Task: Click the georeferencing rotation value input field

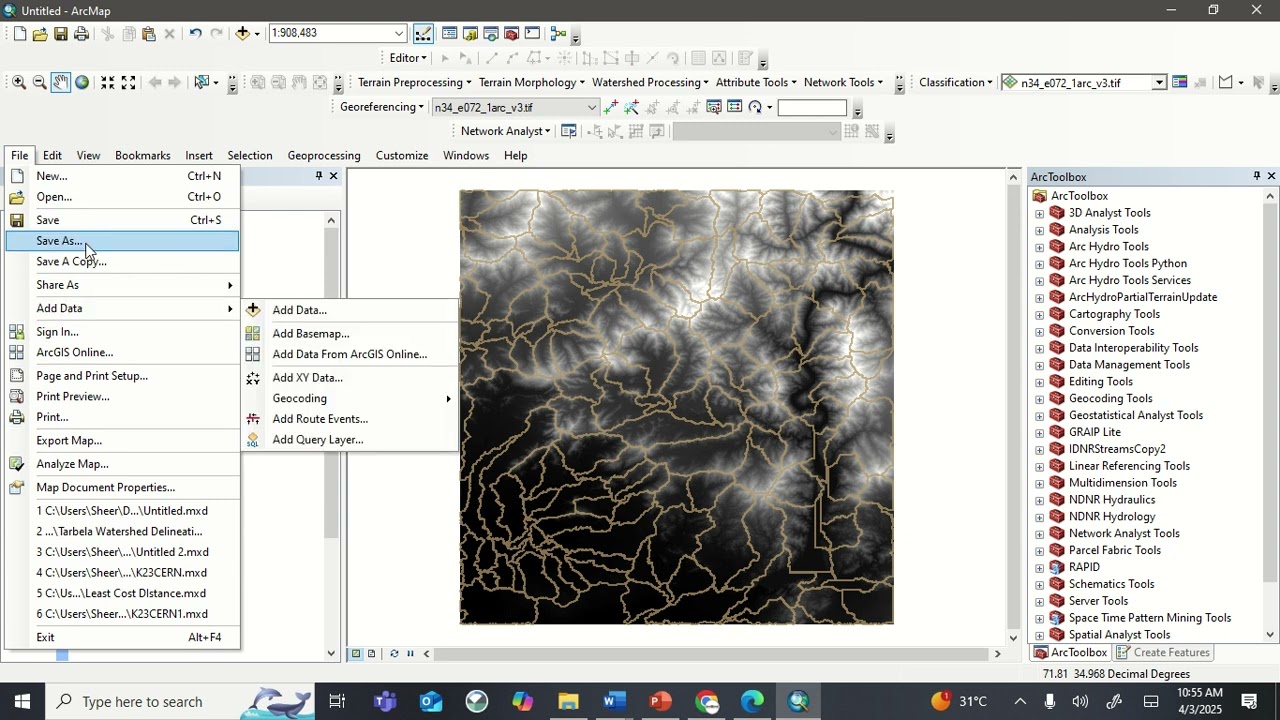Action: (812, 108)
